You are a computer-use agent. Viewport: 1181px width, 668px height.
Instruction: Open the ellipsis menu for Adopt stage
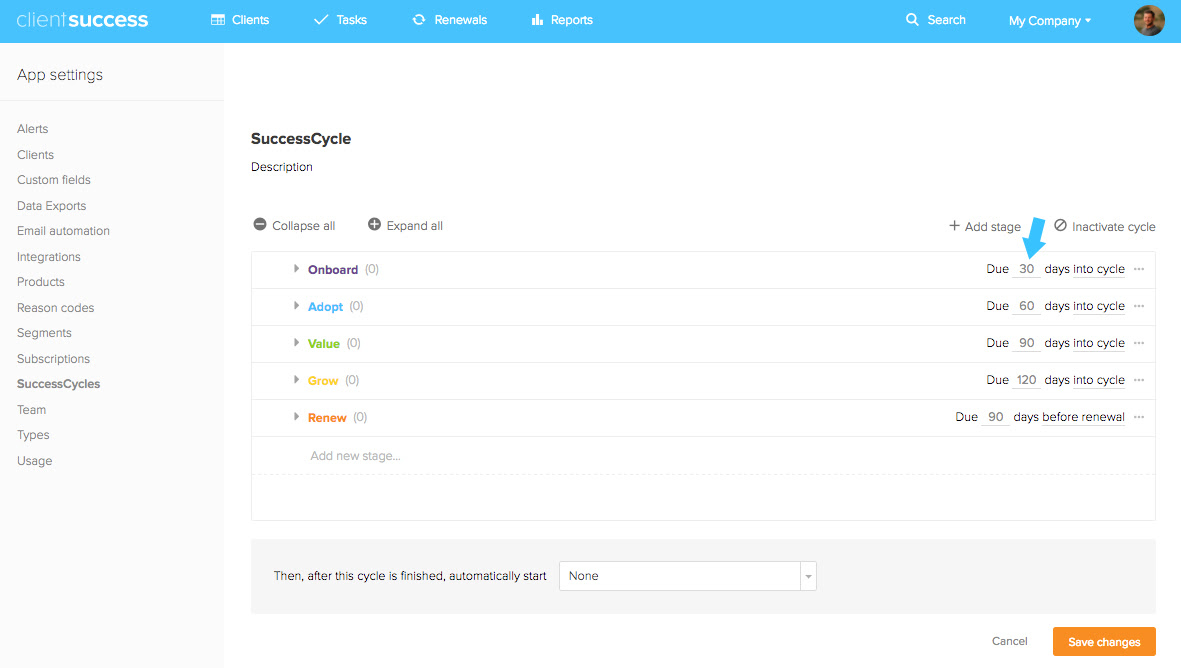[1139, 306]
